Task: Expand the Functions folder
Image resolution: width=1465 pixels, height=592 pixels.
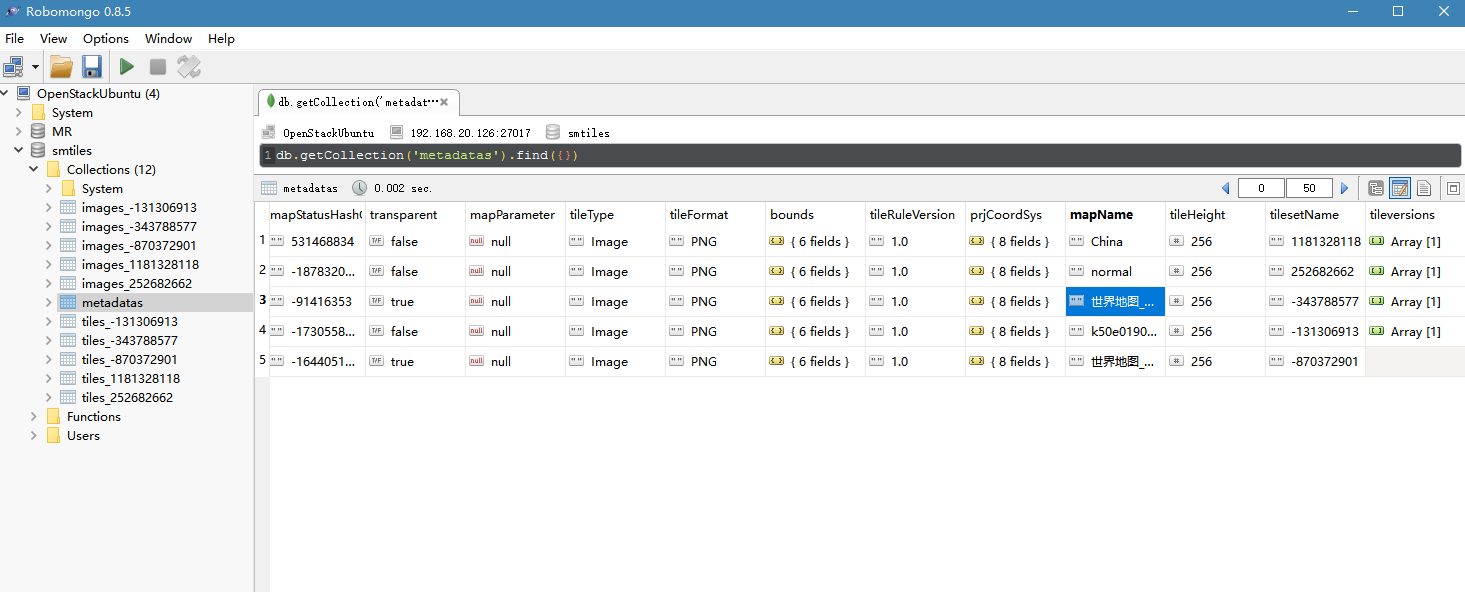Action: click(x=34, y=417)
